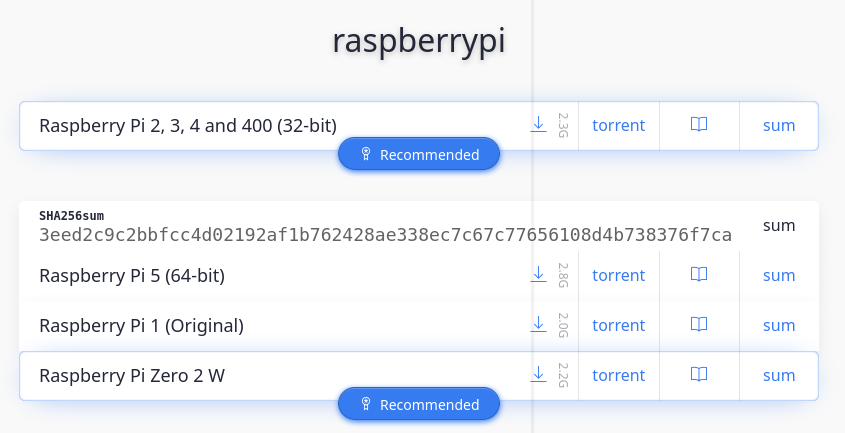The image size is (845, 433).
Task: Open documentation book icon for Raspberry Pi Zero 2 W
Action: click(x=699, y=374)
